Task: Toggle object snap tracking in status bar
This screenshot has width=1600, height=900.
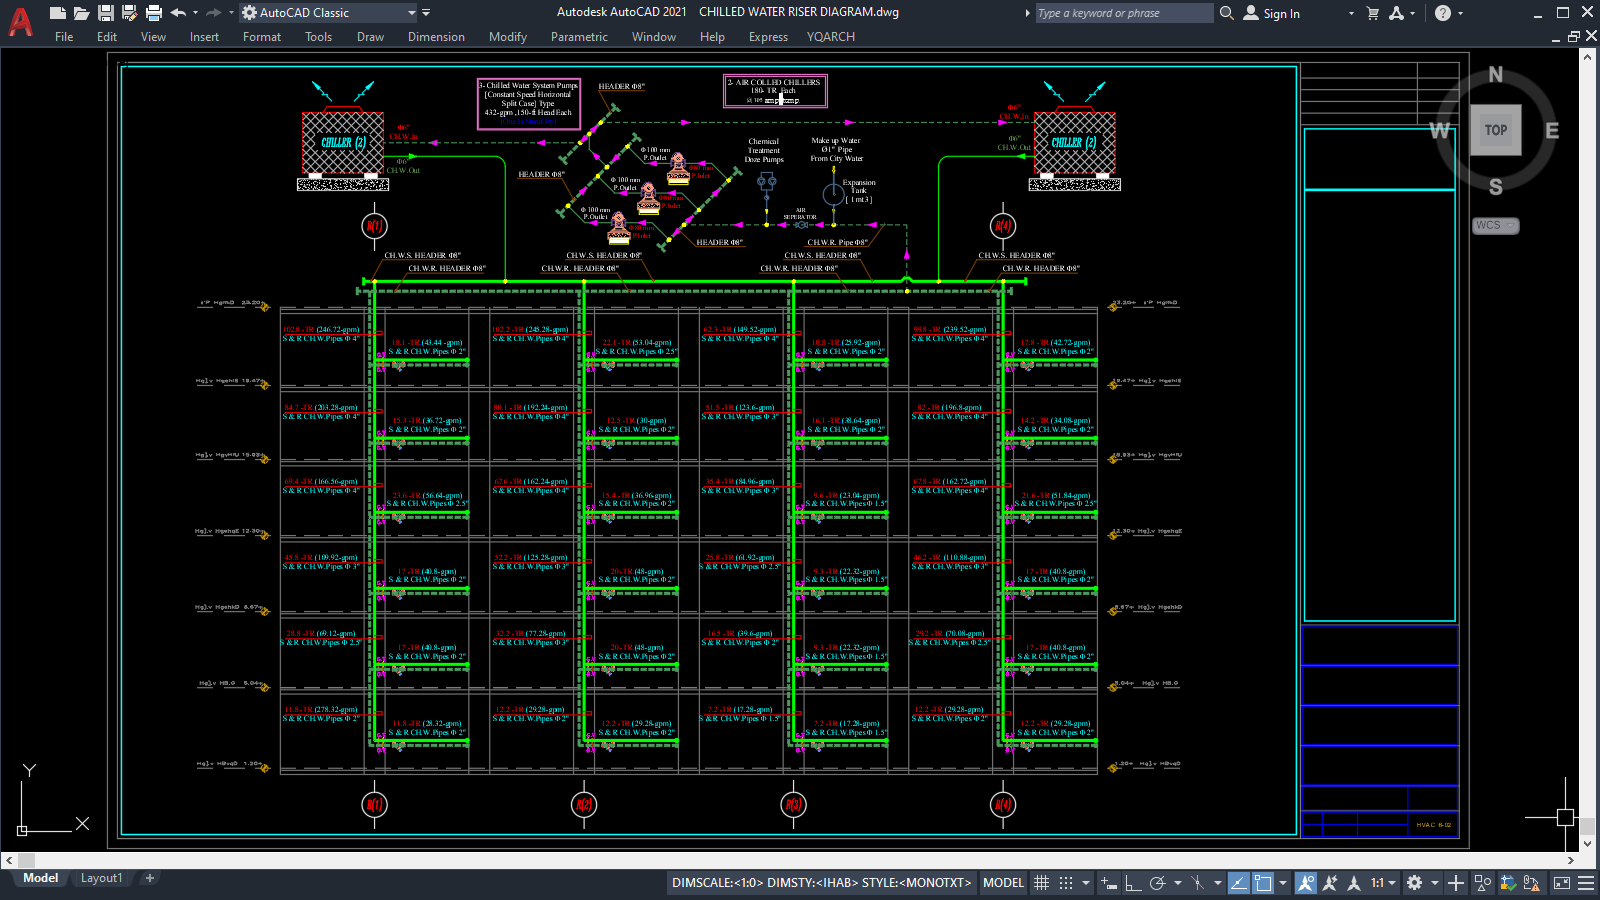Action: (x=1239, y=883)
